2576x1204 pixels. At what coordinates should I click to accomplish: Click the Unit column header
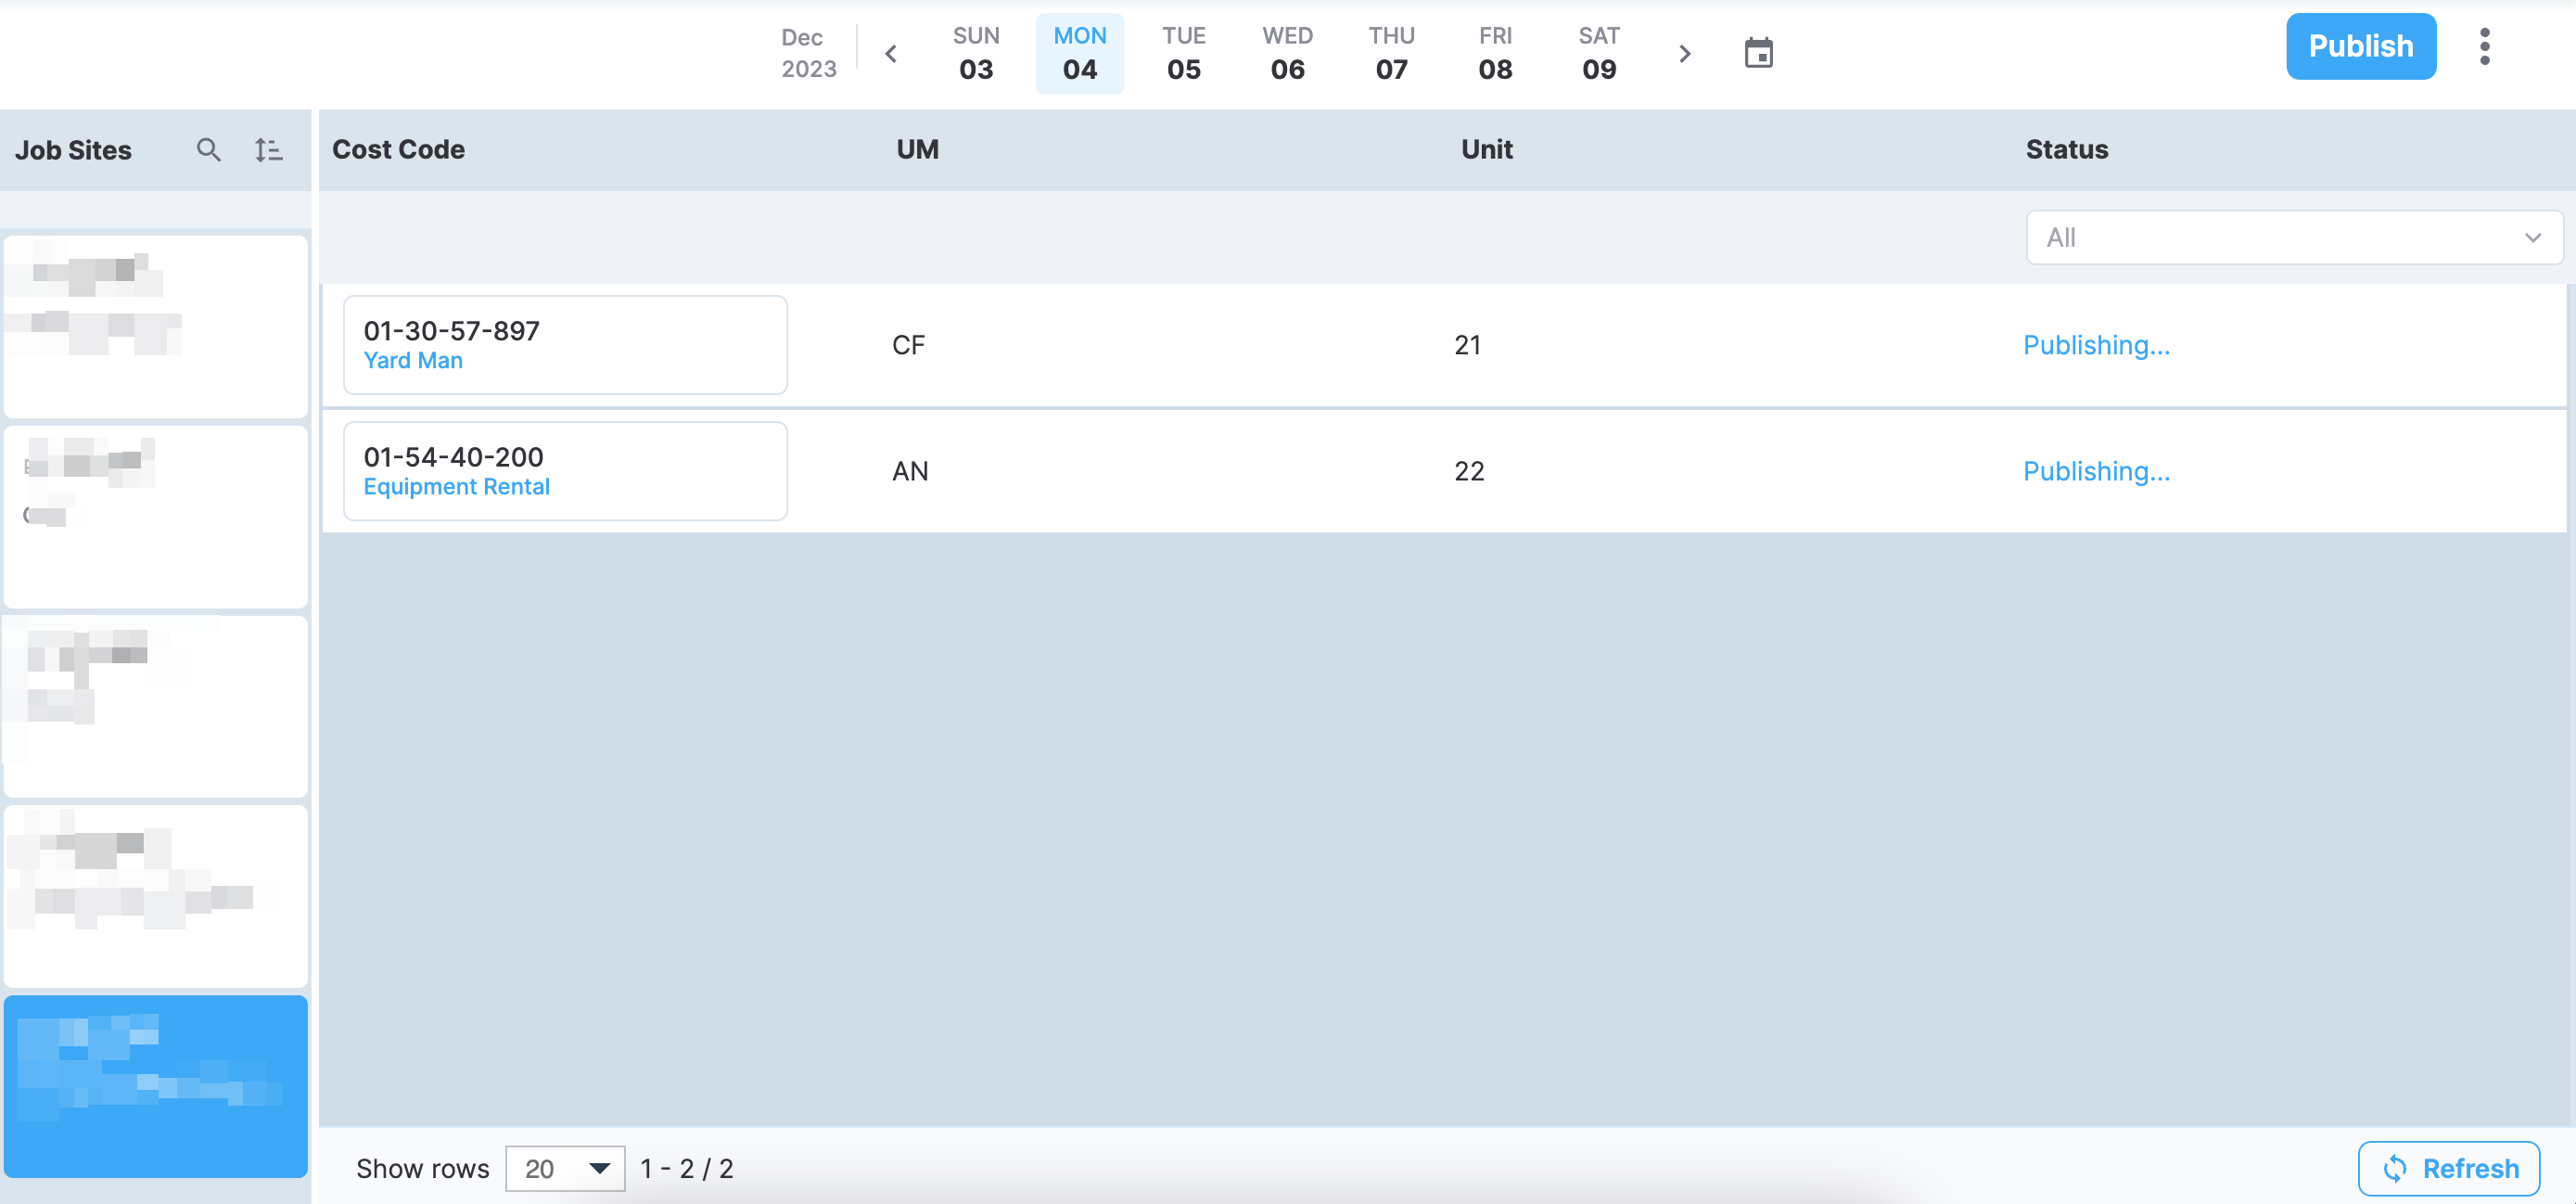(1486, 150)
